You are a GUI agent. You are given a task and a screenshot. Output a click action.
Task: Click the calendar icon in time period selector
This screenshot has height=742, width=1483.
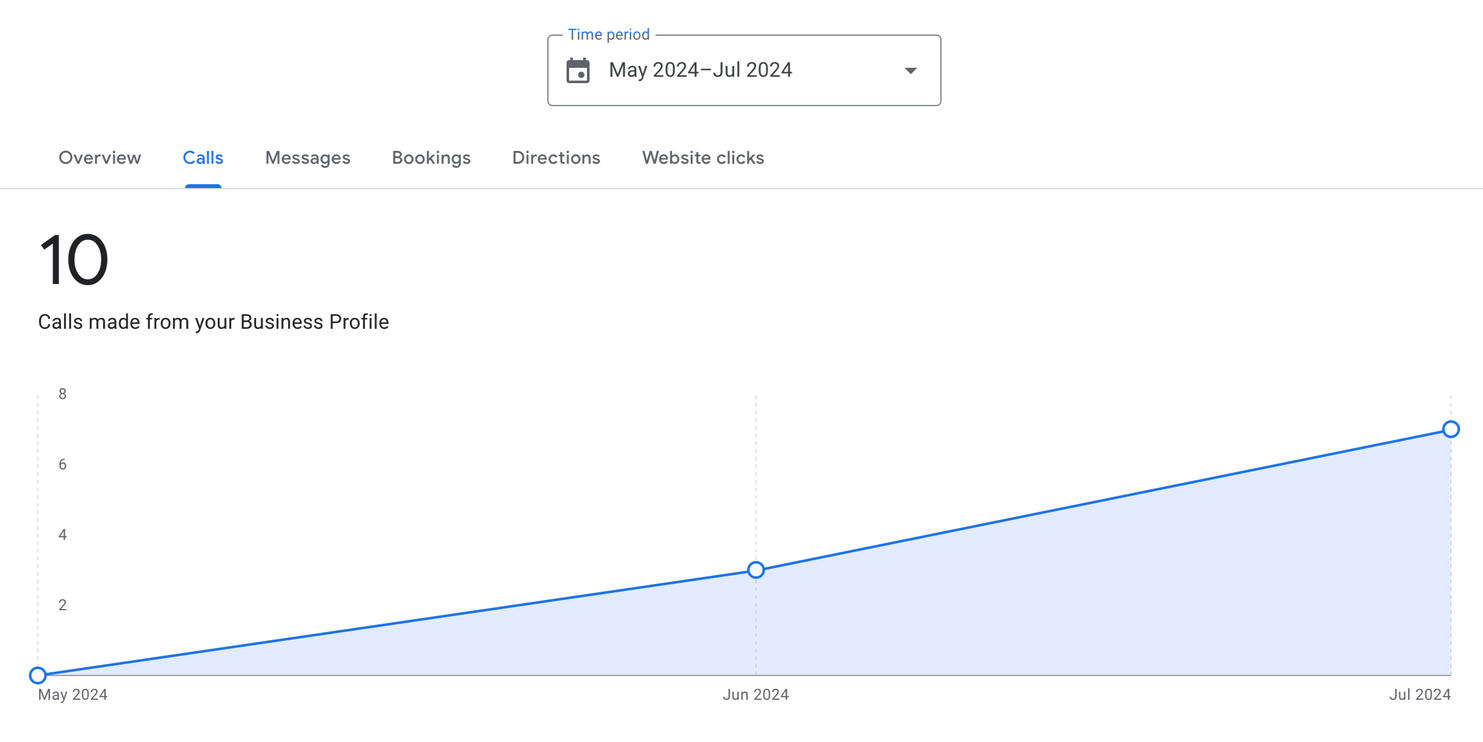(x=578, y=70)
